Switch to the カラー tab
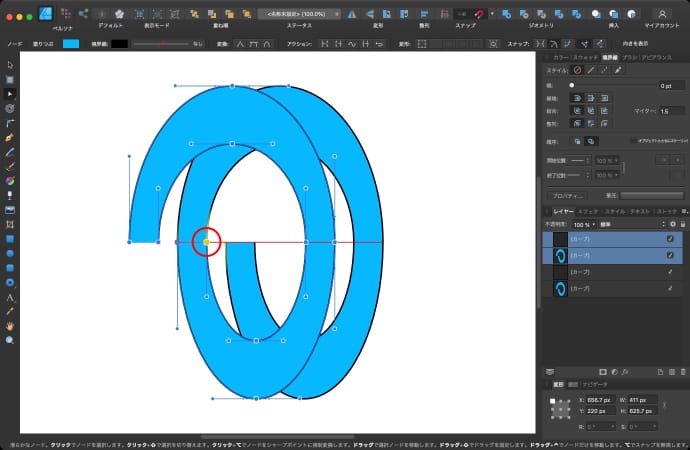The image size is (690, 450). click(x=559, y=58)
